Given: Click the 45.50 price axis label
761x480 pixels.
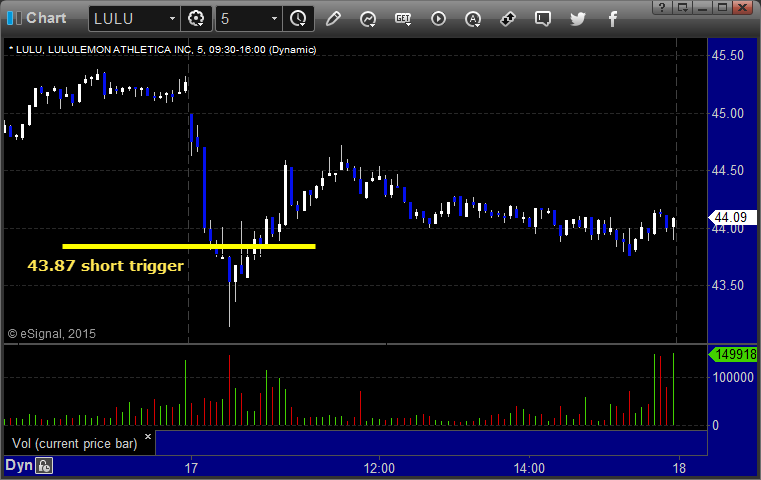Looking at the screenshot, I should point(728,55).
